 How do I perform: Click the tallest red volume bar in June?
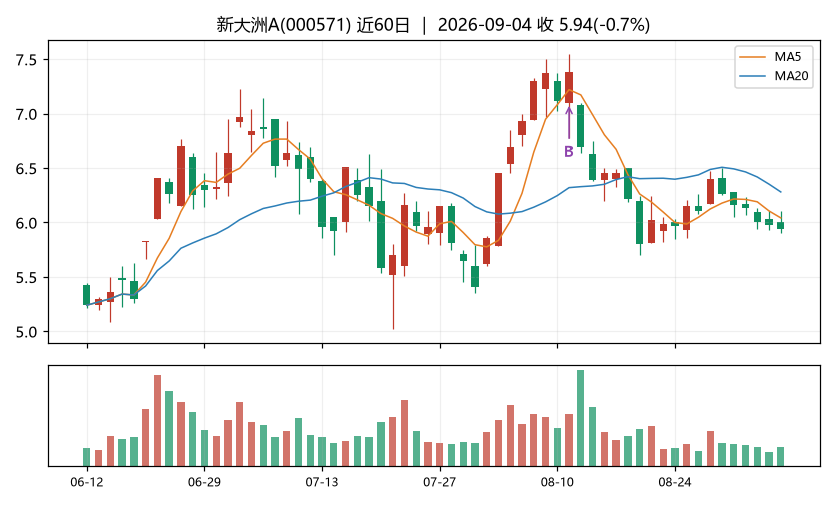pos(157,420)
